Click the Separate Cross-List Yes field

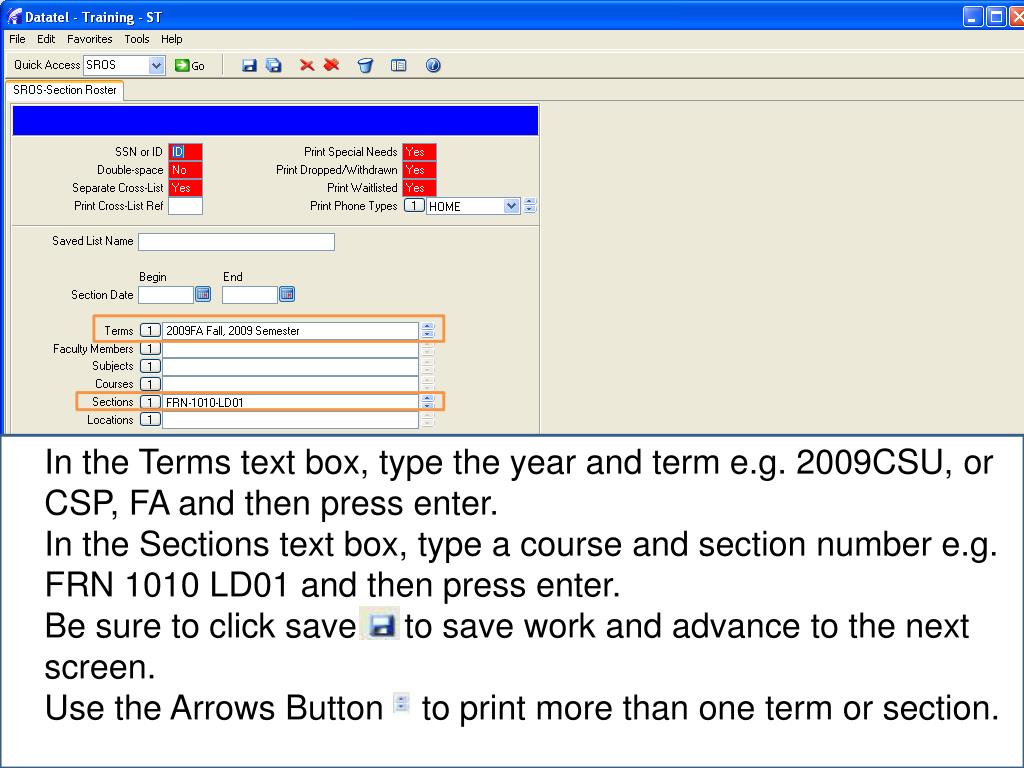pyautogui.click(x=185, y=188)
